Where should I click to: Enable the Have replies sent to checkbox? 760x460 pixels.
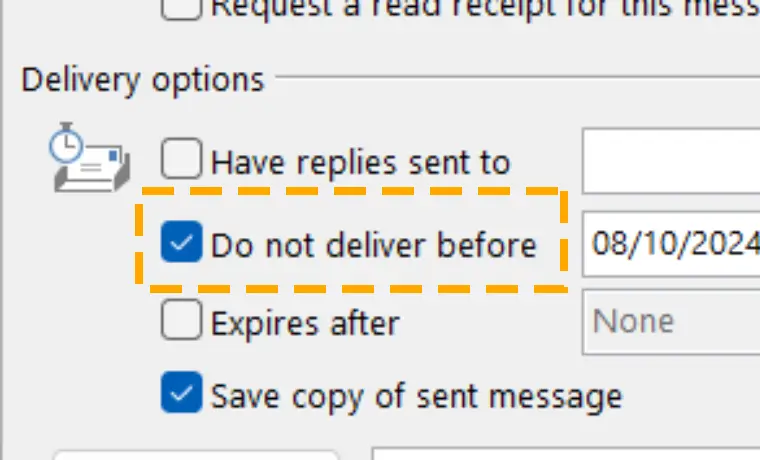pos(181,159)
